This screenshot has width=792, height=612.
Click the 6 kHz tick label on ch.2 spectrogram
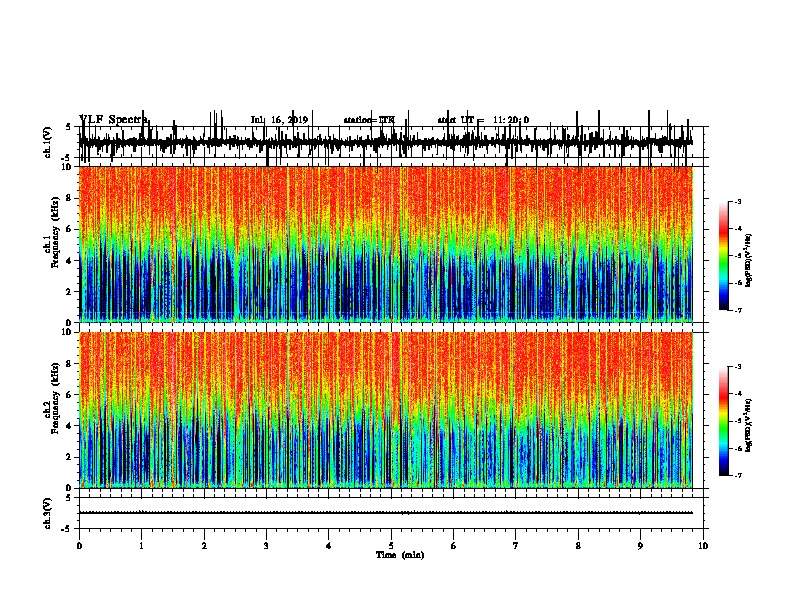click(x=70, y=394)
